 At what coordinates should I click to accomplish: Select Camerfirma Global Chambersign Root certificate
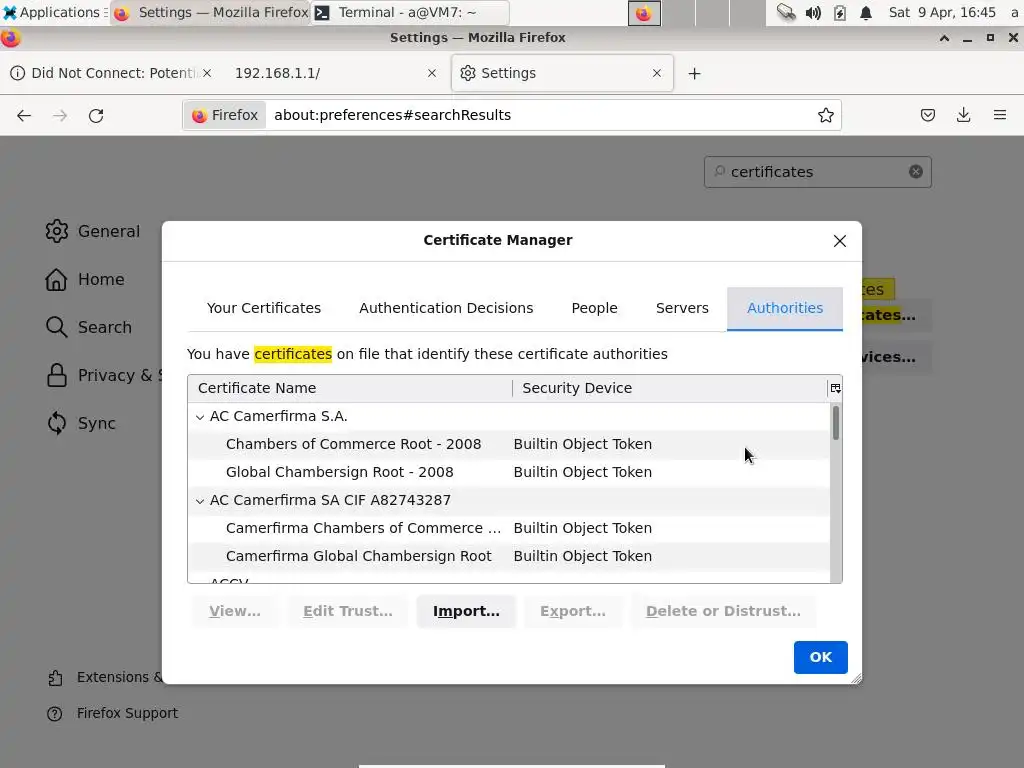[509, 556]
